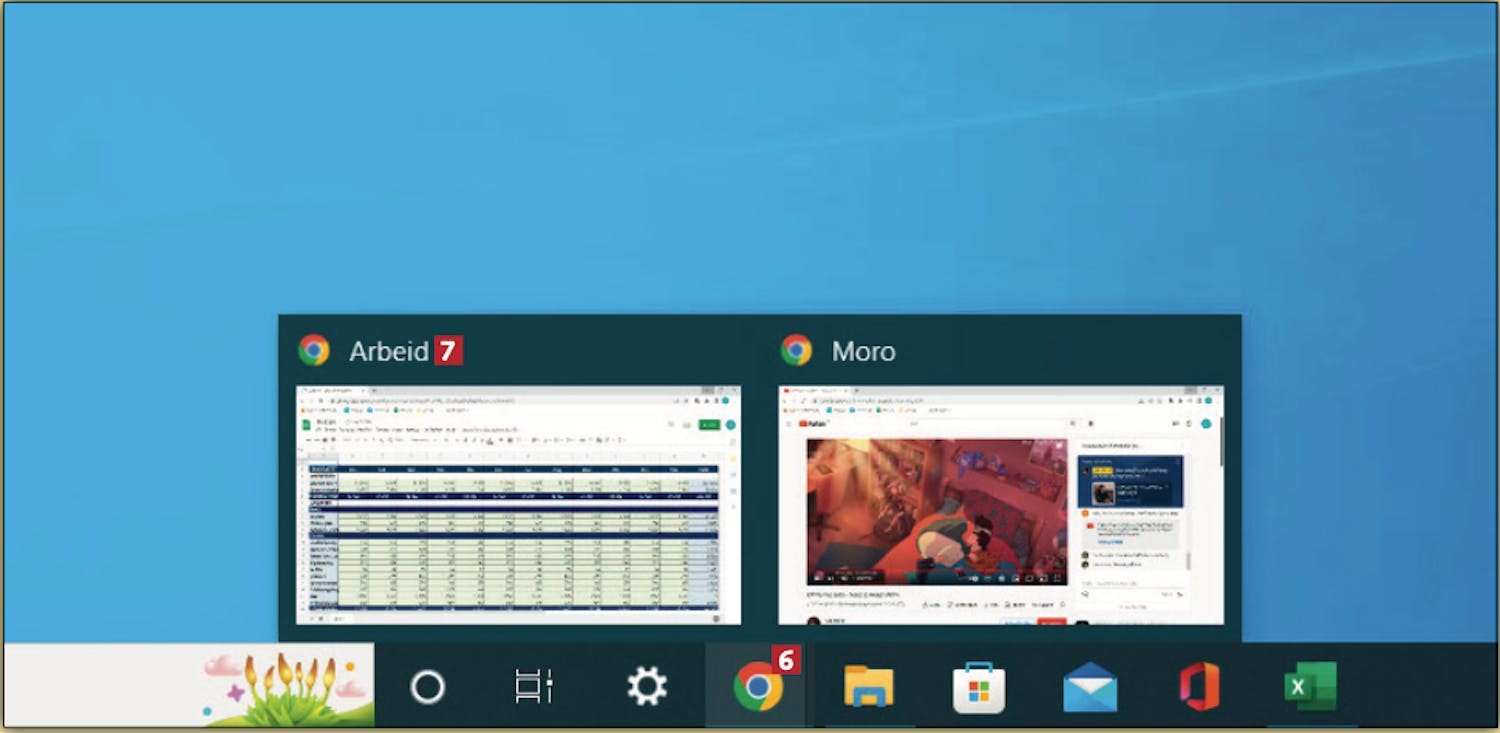Click the taskbar search box
Screen dimensions: 1500x733
[100, 686]
